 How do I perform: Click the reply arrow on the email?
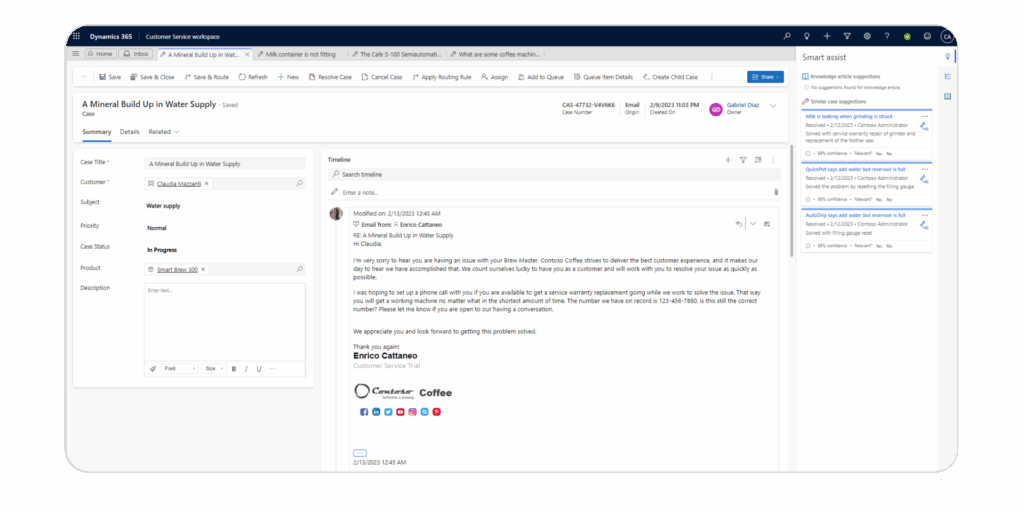[x=738, y=224]
